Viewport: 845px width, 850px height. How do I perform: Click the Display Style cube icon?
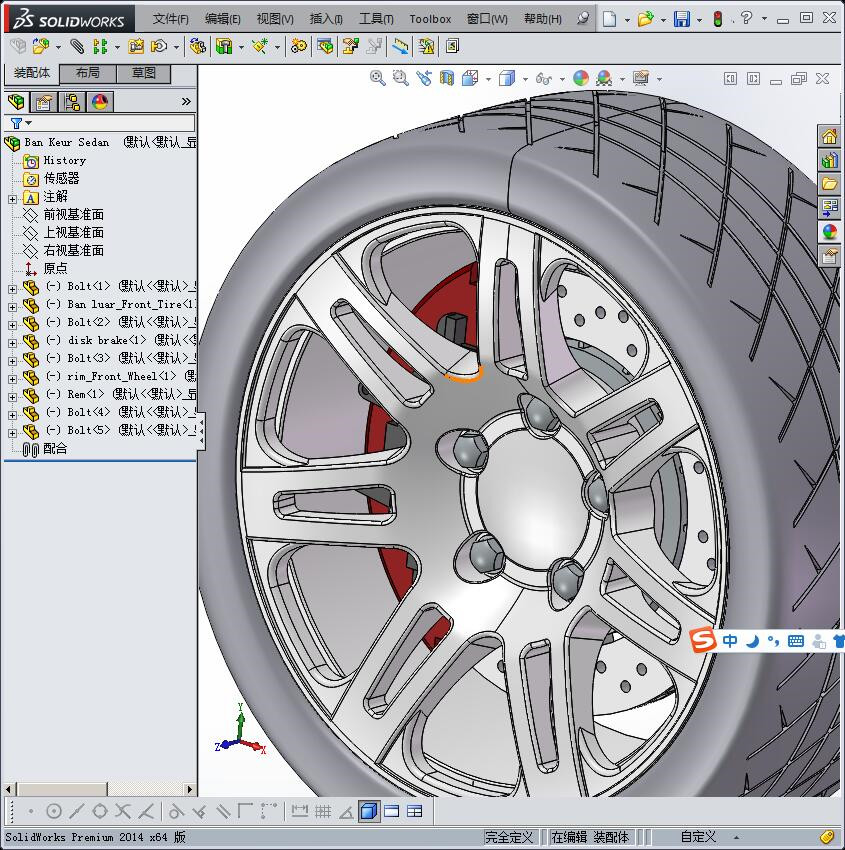[507, 79]
